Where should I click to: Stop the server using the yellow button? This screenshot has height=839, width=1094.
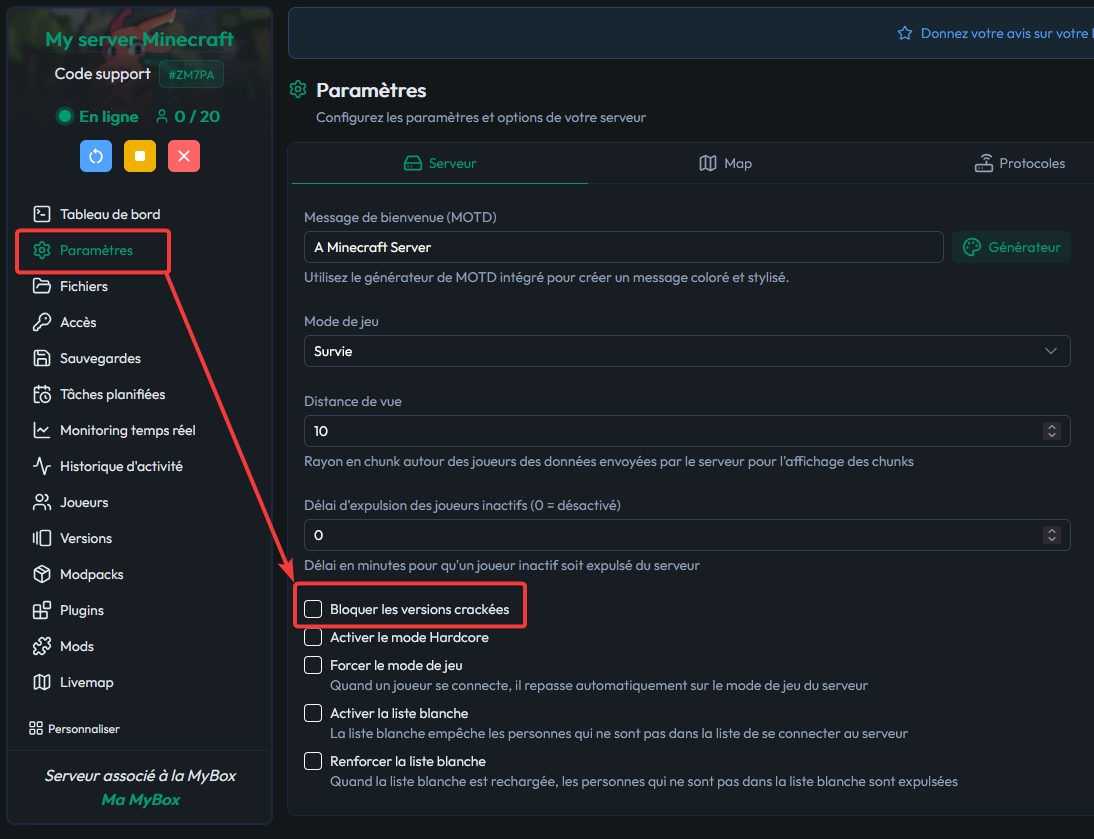coord(139,156)
